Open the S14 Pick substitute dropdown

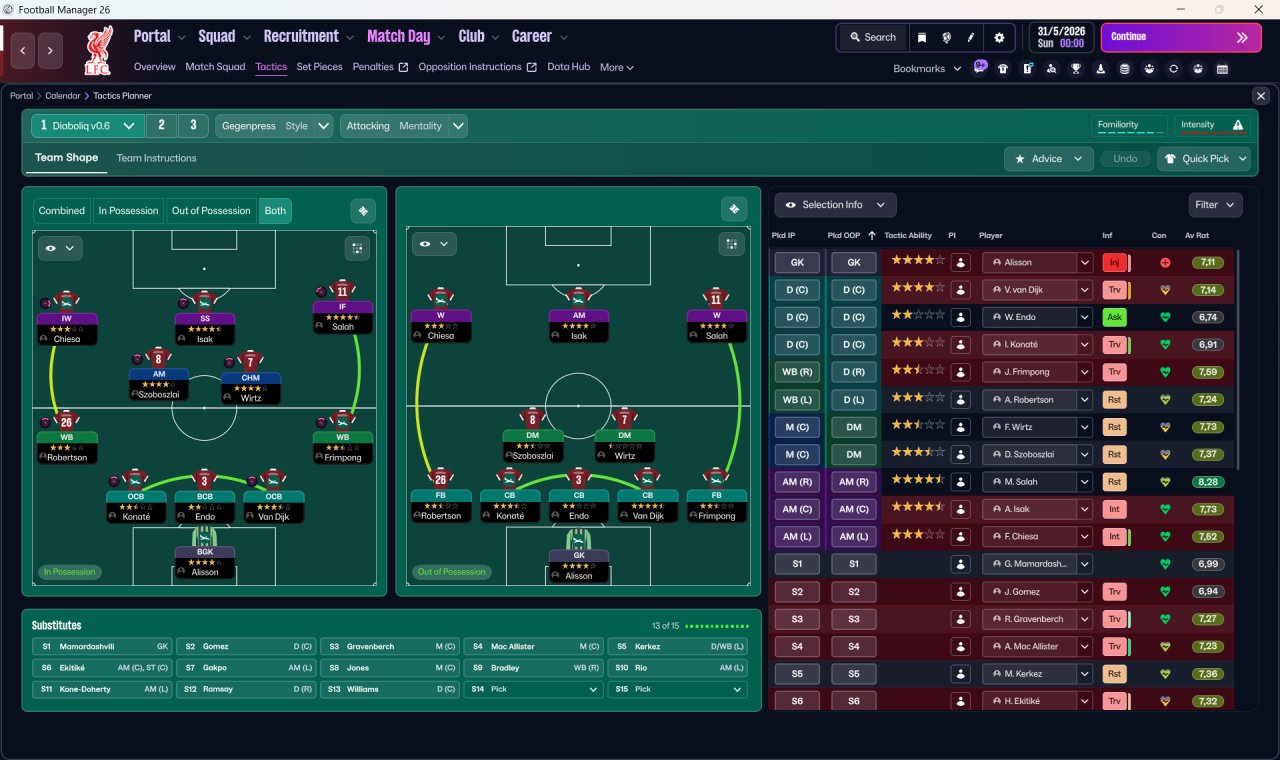(x=536, y=689)
